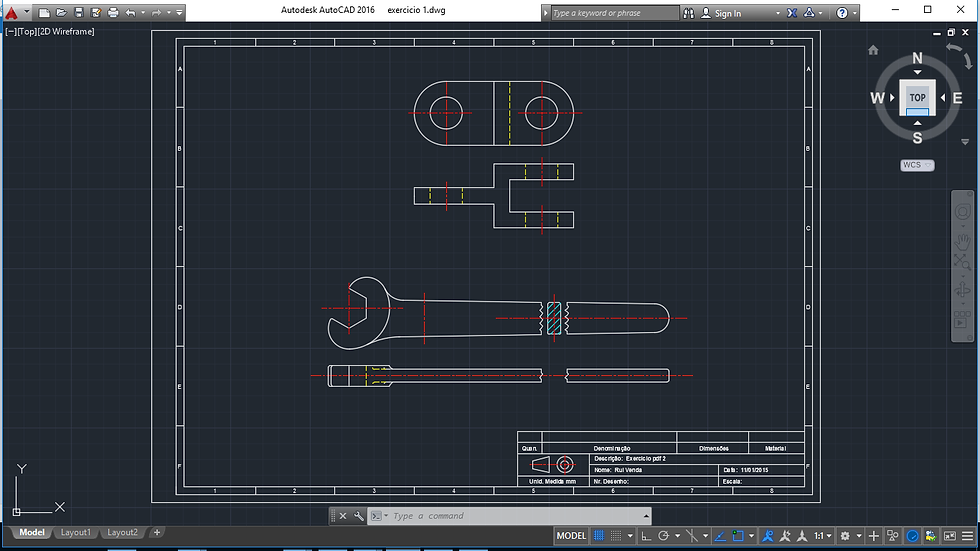The height and width of the screenshot is (551, 980).
Task: Open Autodesk Exchange Apps icon
Action: click(x=792, y=13)
